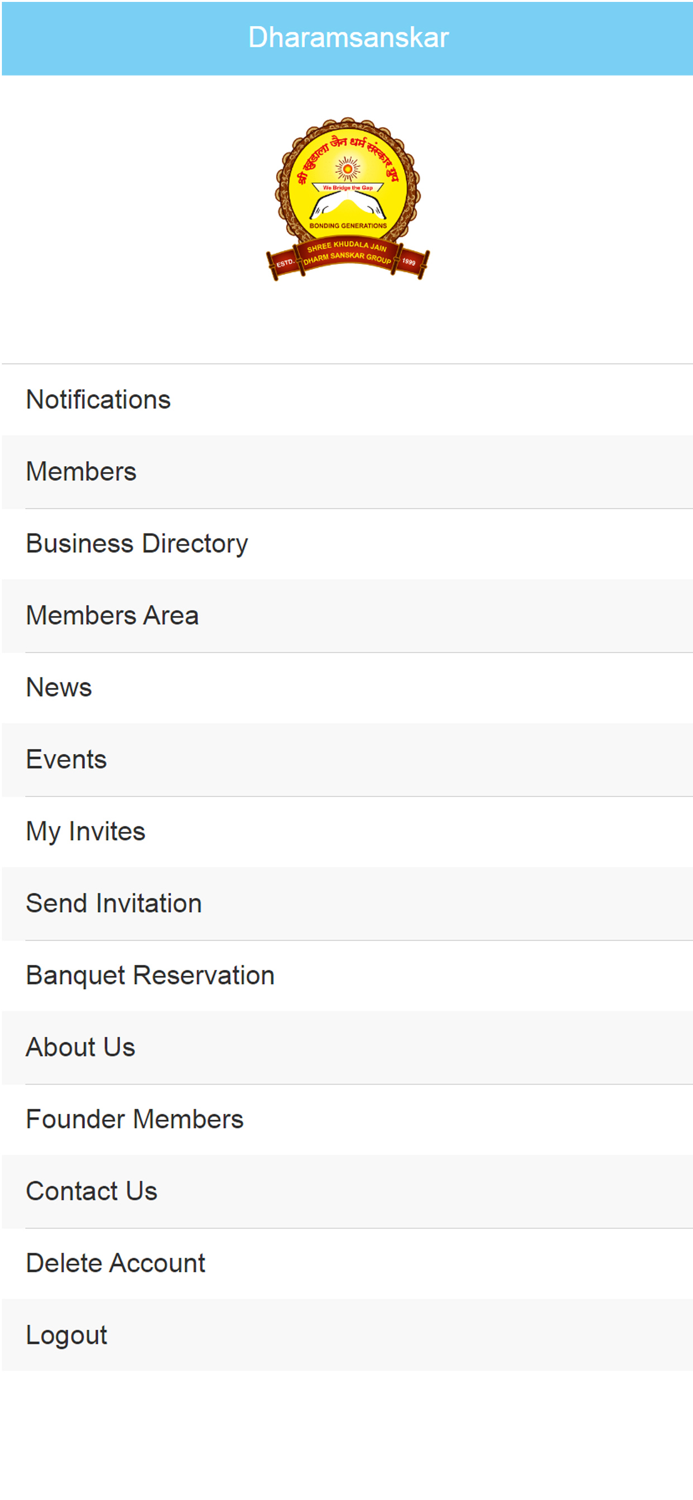
Task: View the Events page
Action: click(66, 760)
